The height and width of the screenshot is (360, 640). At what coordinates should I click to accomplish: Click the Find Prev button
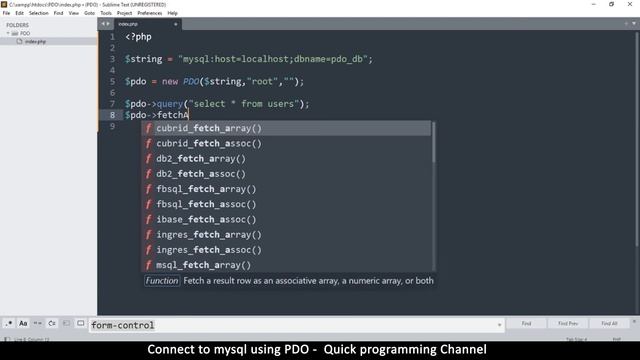point(568,324)
